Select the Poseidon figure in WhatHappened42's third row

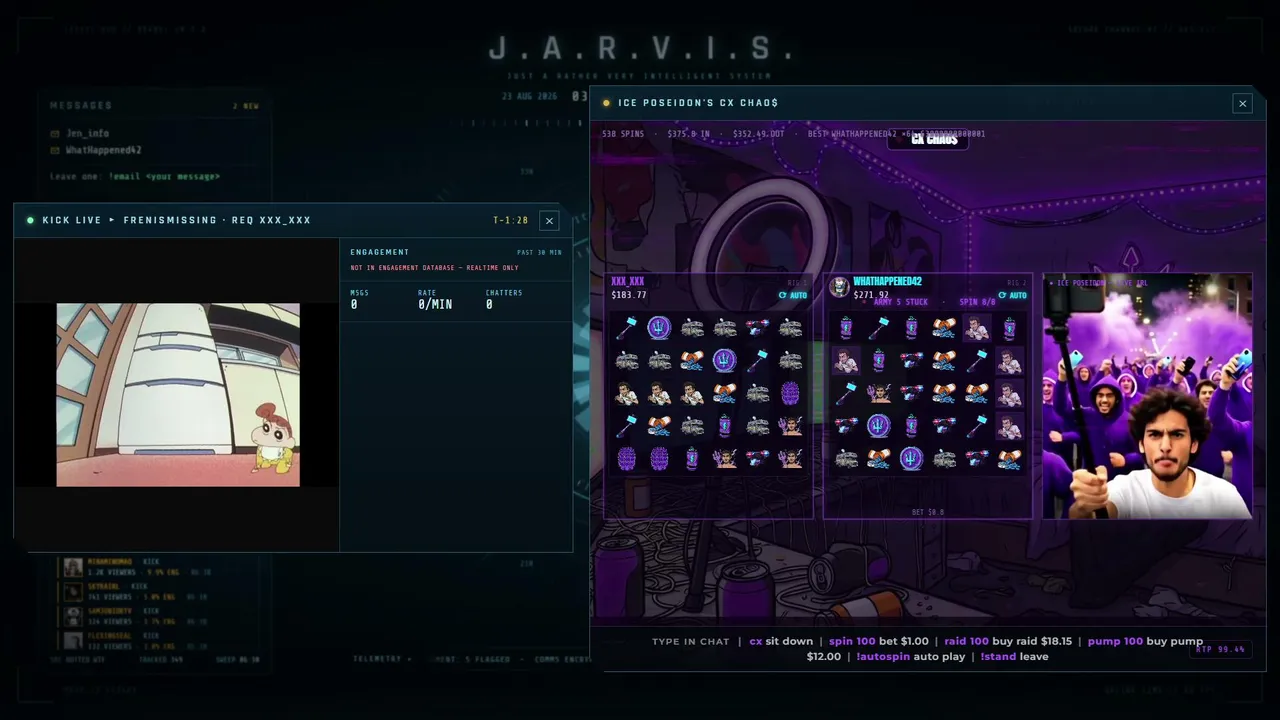pos(878,393)
